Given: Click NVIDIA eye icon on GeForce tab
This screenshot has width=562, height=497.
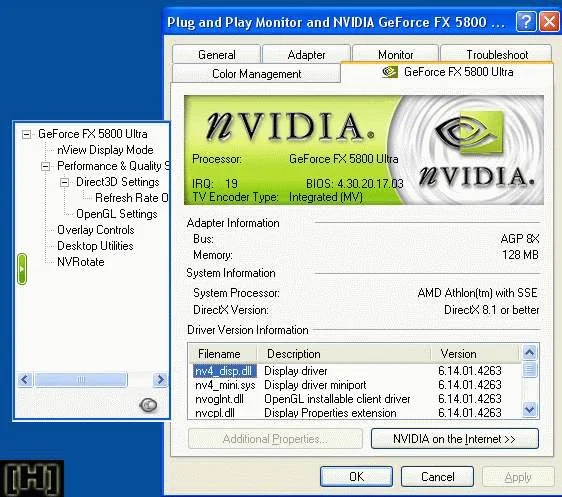Looking at the screenshot, I should (x=390, y=72).
